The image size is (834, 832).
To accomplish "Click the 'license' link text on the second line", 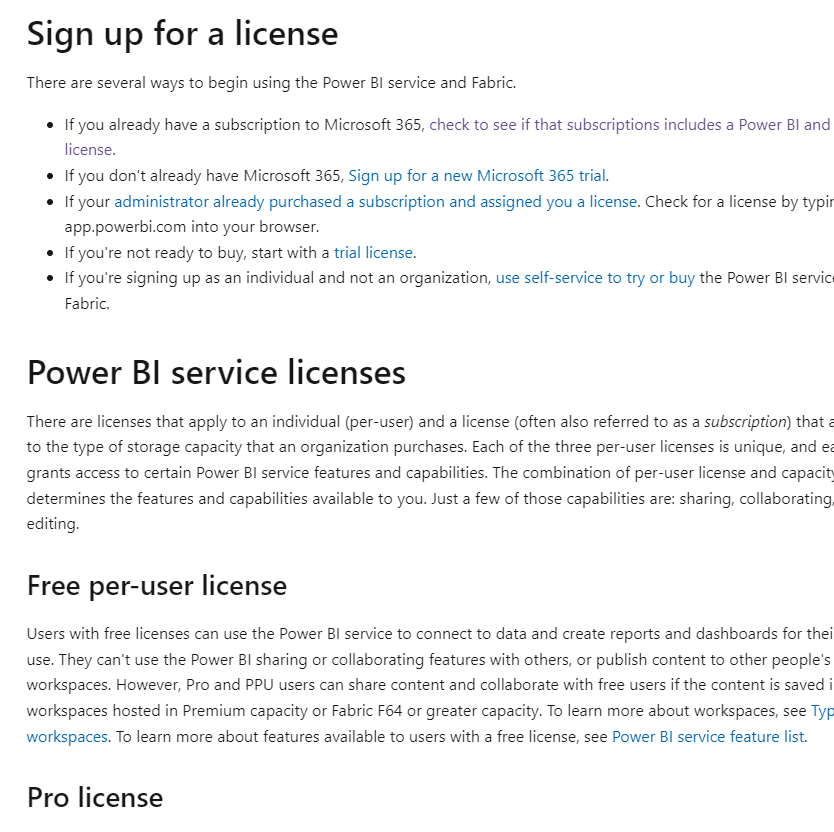I will [84, 149].
